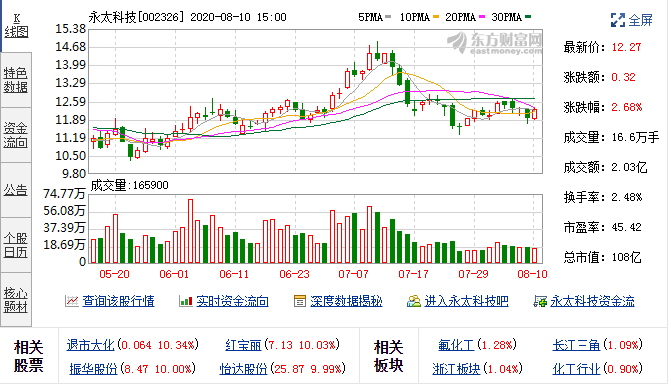Switch to 个股日历 sidebar tab

[x=16, y=244]
